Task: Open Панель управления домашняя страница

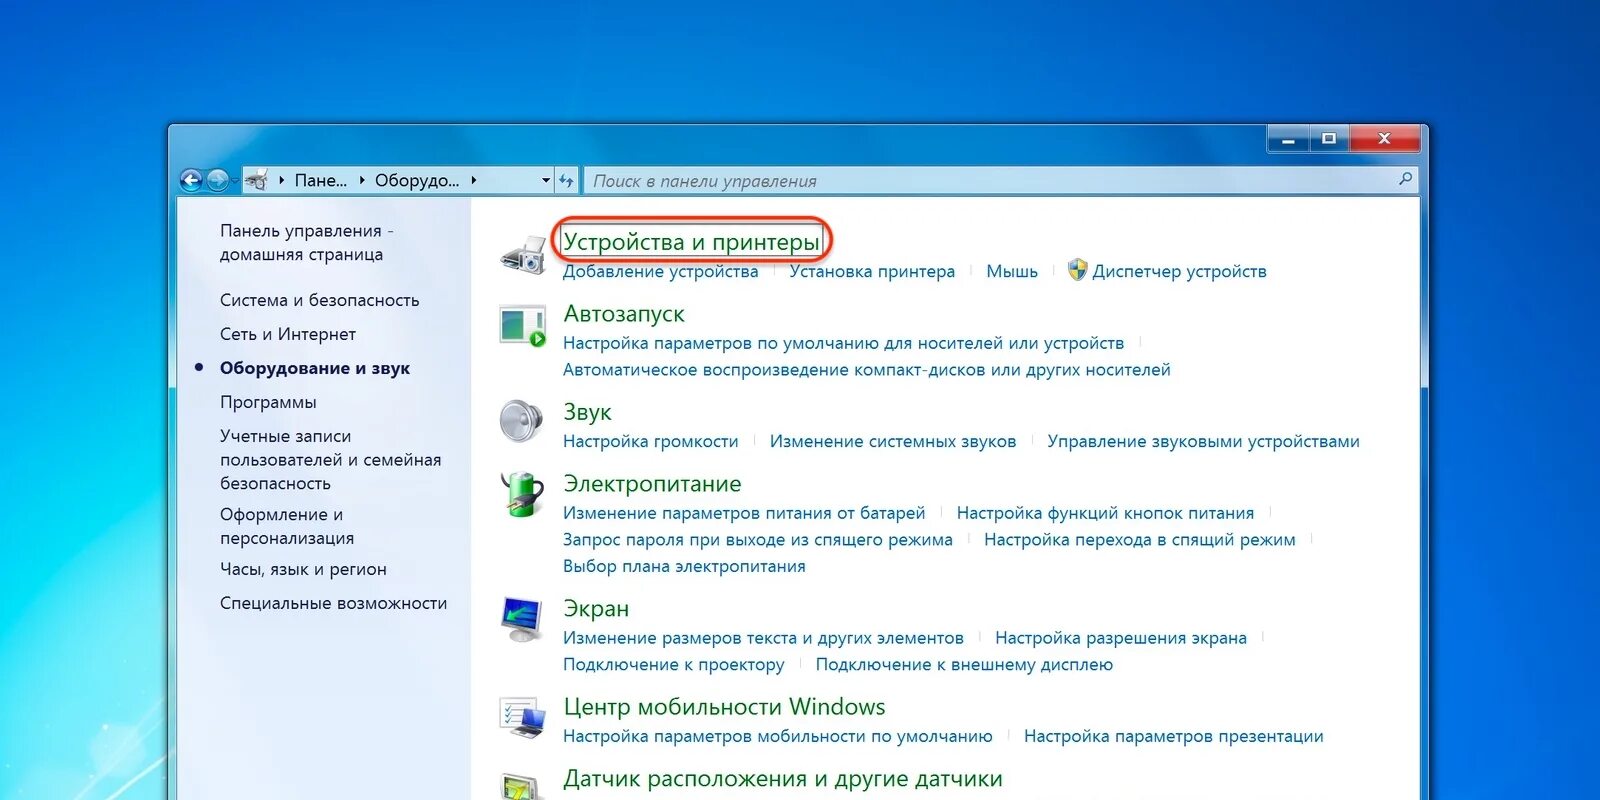Action: 306,243
